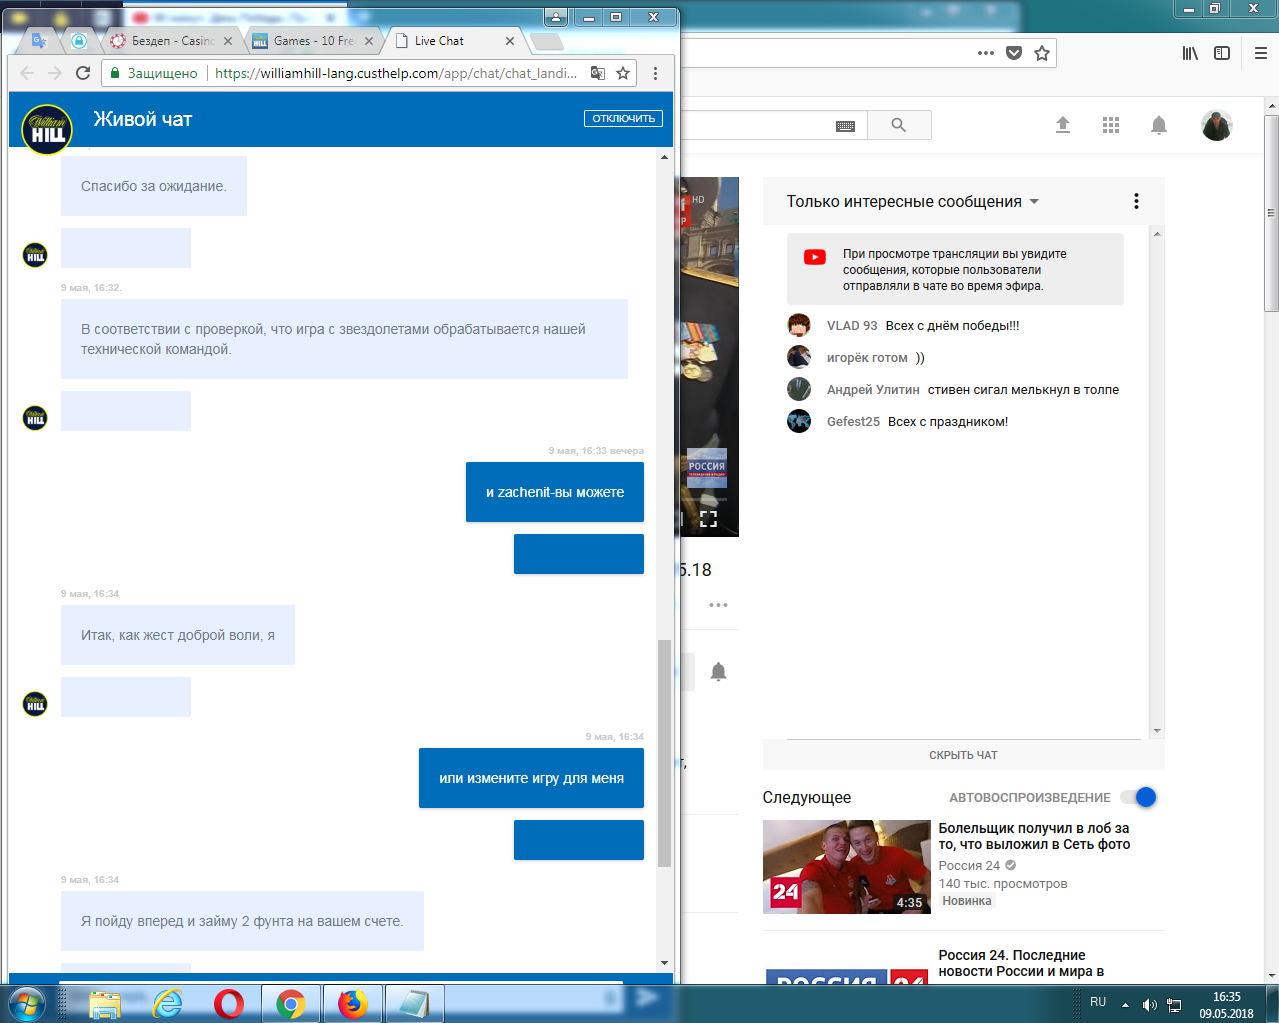The width and height of the screenshot is (1279, 1023).
Task: Enter fullscreen on the video player
Action: pyautogui.click(x=708, y=518)
